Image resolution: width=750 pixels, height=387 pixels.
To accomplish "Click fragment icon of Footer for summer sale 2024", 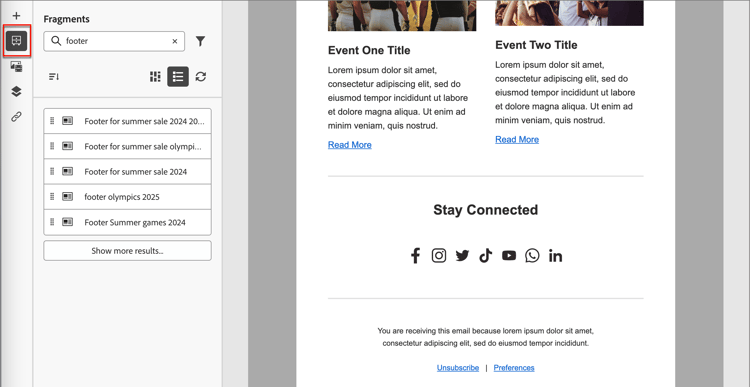I will (x=67, y=171).
